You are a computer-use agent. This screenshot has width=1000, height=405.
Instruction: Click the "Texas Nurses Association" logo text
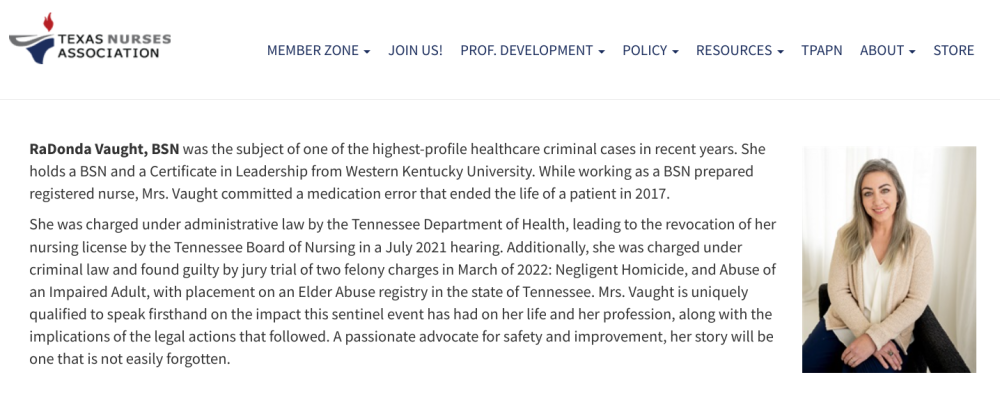point(114,45)
